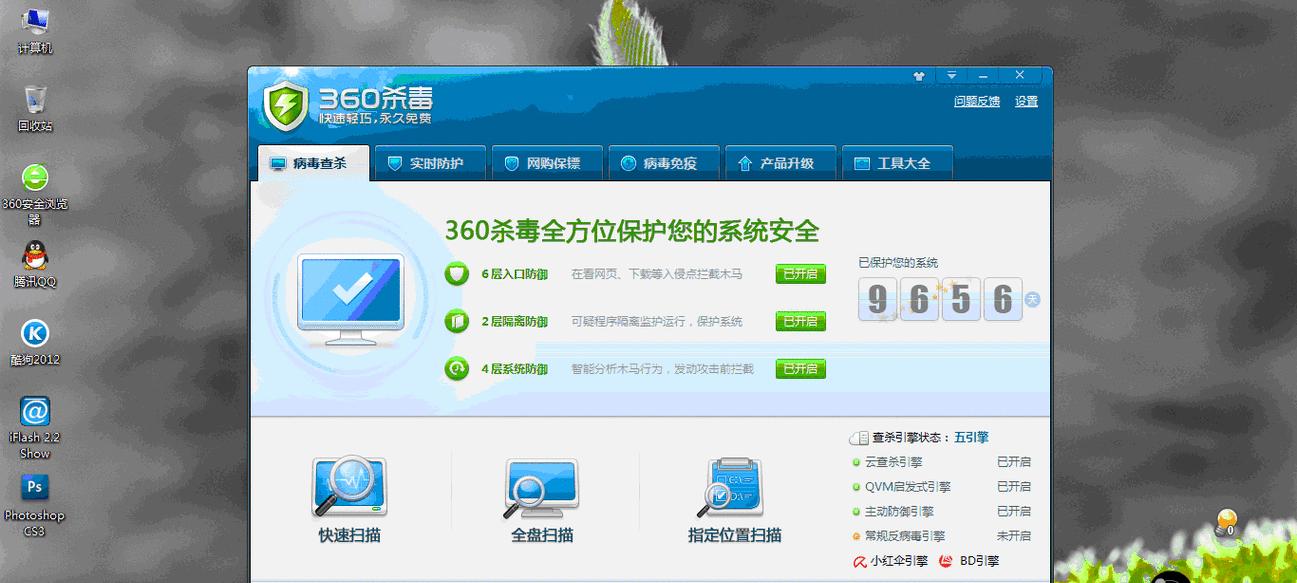Viewport: 1297px width, 583px height.
Task: Click 已保护您的系统 text
Action: [898, 263]
